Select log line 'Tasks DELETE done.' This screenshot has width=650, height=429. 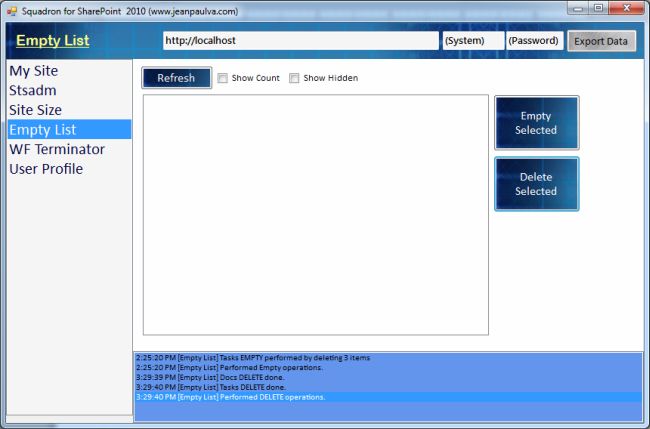pos(388,387)
